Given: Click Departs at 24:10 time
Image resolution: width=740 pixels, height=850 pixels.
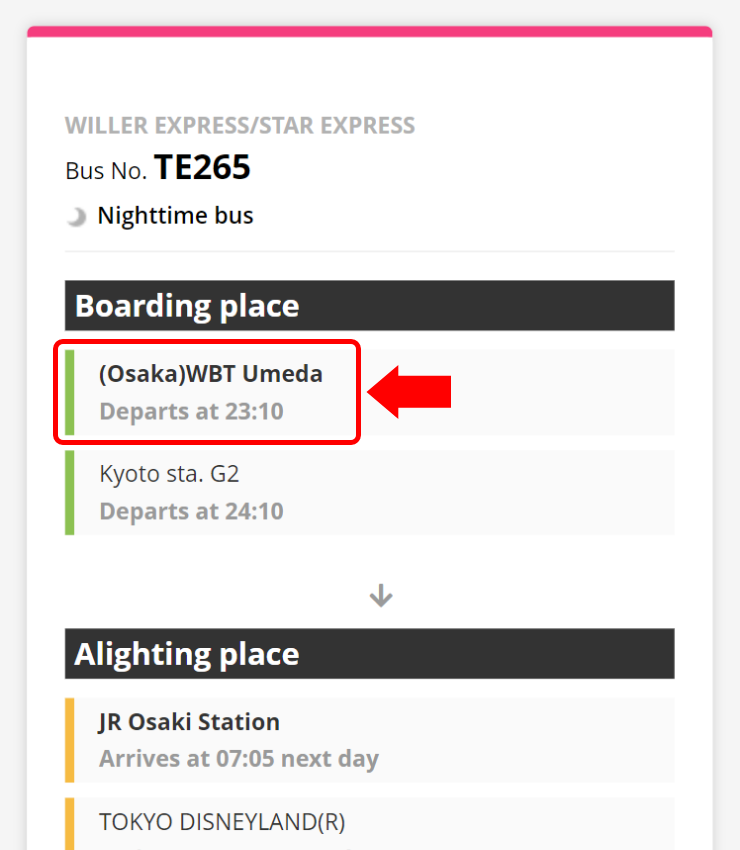Looking at the screenshot, I should click(191, 511).
